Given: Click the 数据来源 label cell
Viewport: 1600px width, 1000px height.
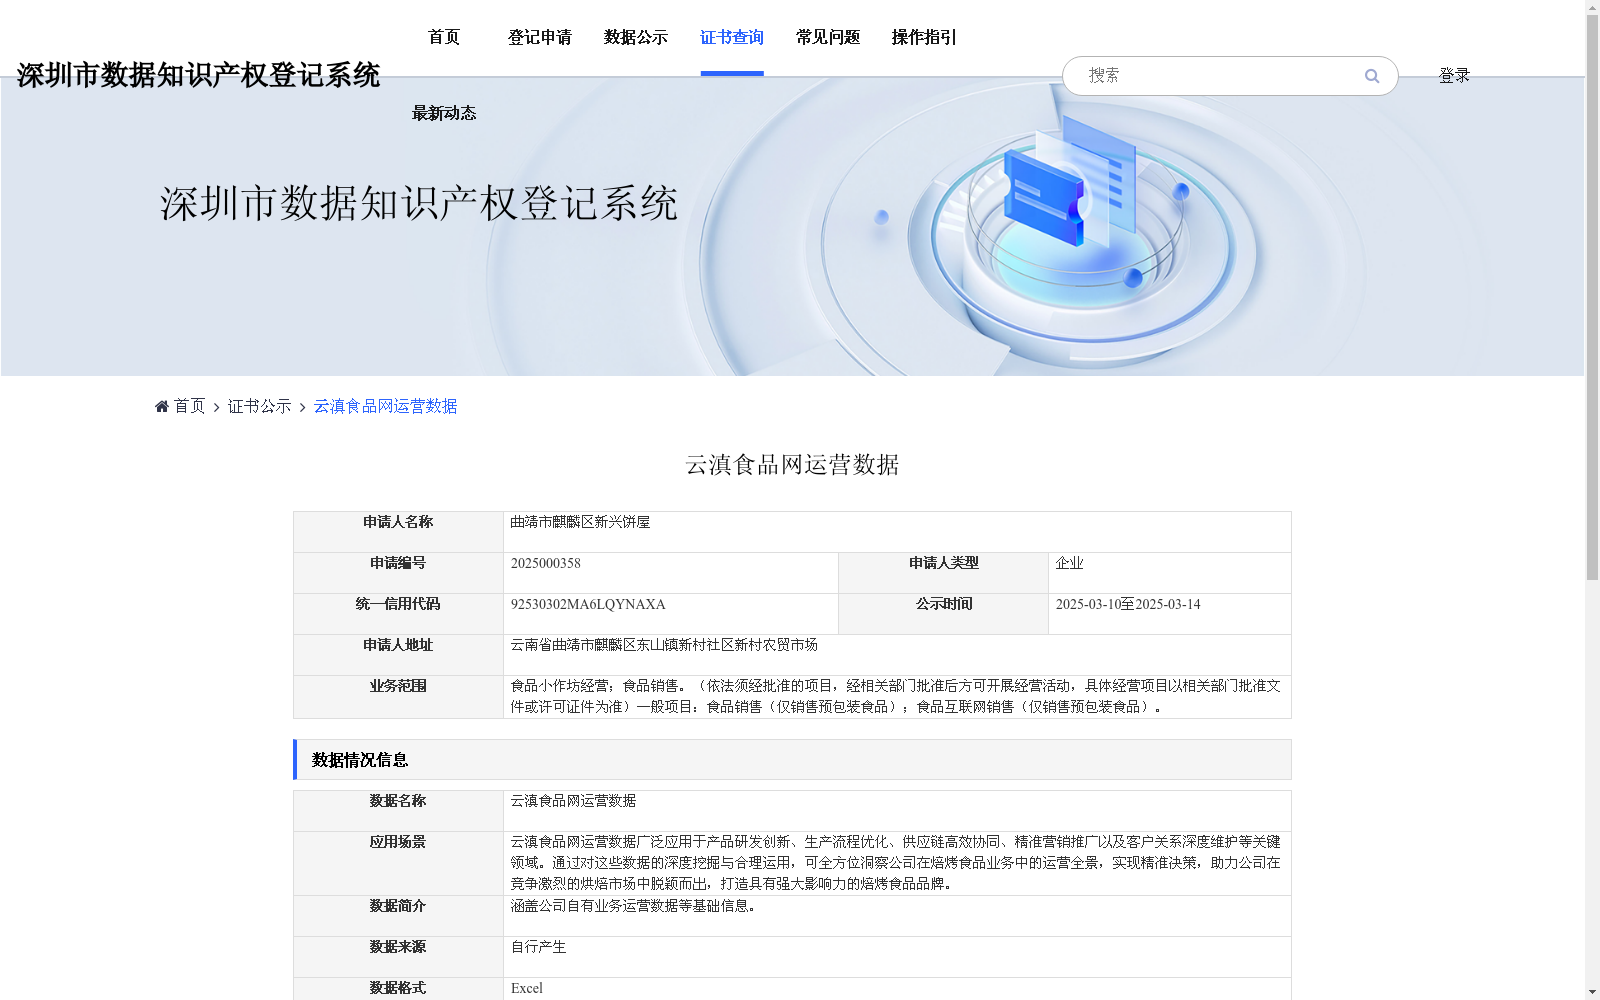Looking at the screenshot, I should click(398, 957).
